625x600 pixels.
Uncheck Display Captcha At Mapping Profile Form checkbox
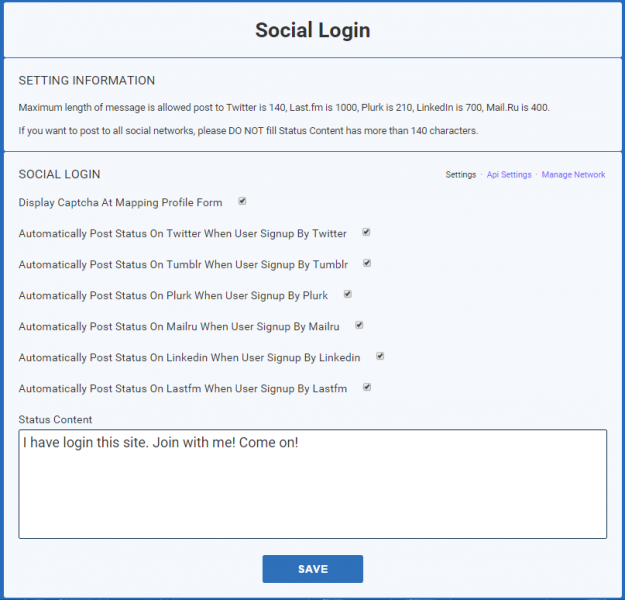pos(242,201)
